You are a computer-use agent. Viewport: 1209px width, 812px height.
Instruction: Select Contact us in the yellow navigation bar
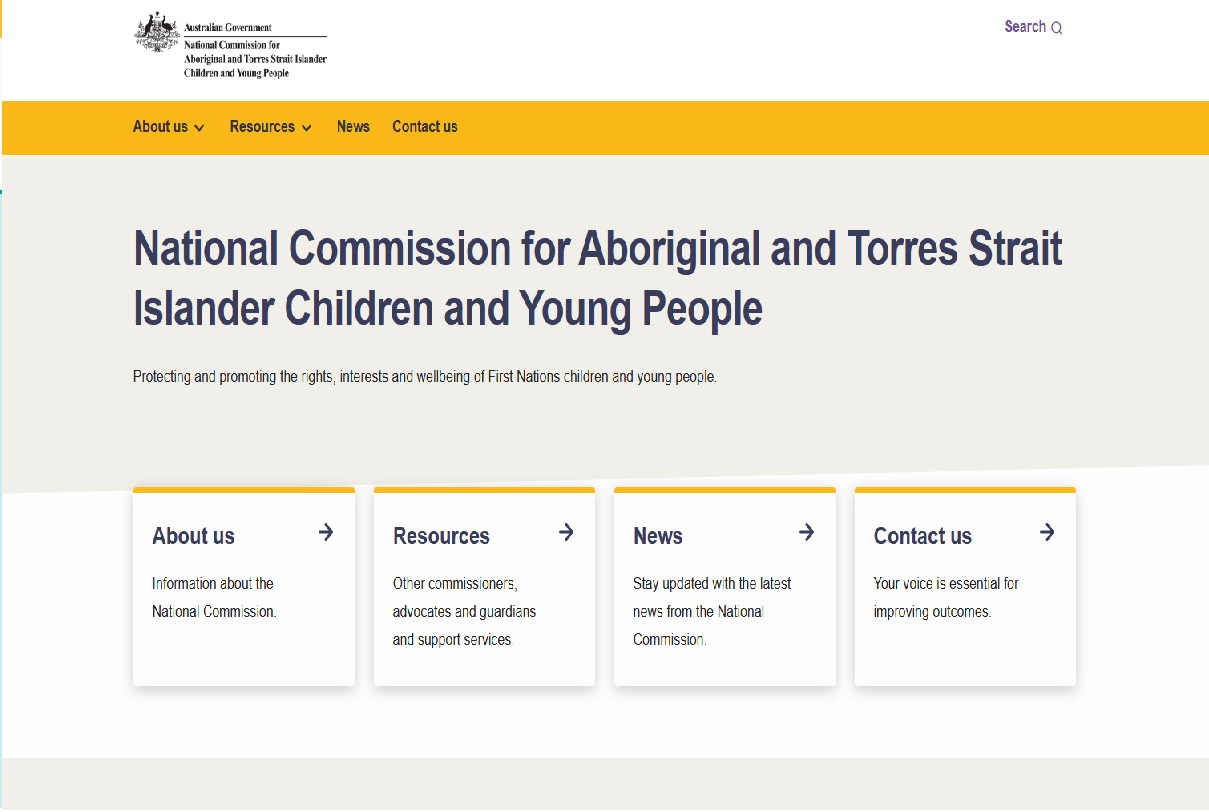pos(425,127)
